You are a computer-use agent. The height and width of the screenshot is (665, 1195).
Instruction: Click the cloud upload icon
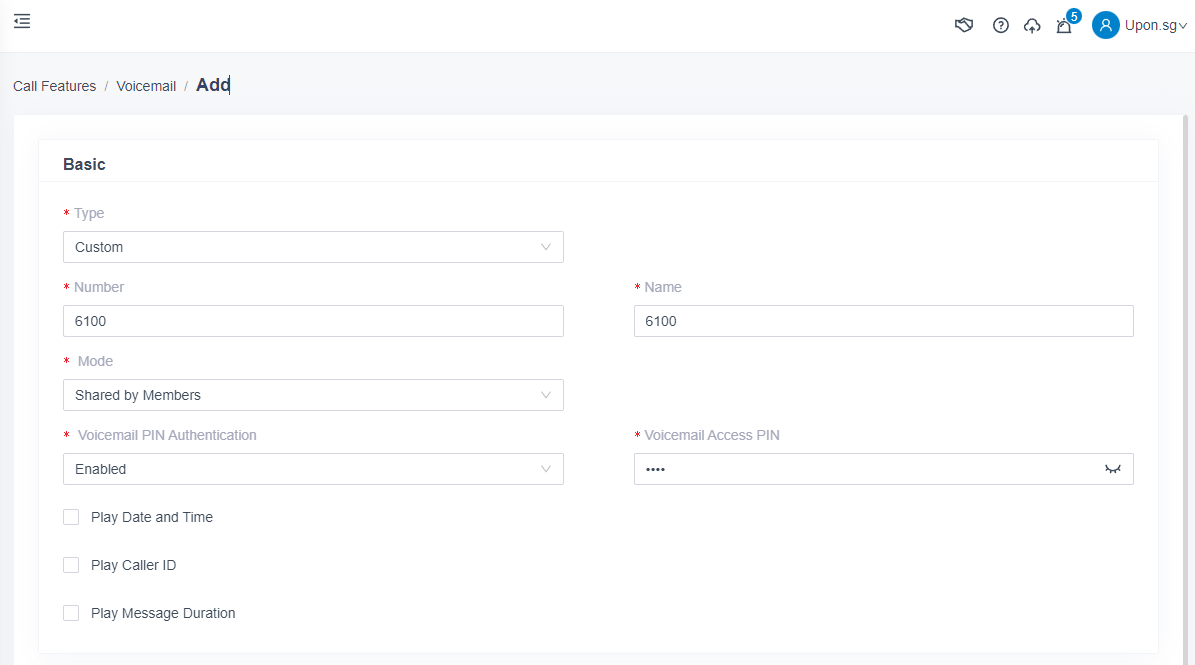tap(1032, 26)
